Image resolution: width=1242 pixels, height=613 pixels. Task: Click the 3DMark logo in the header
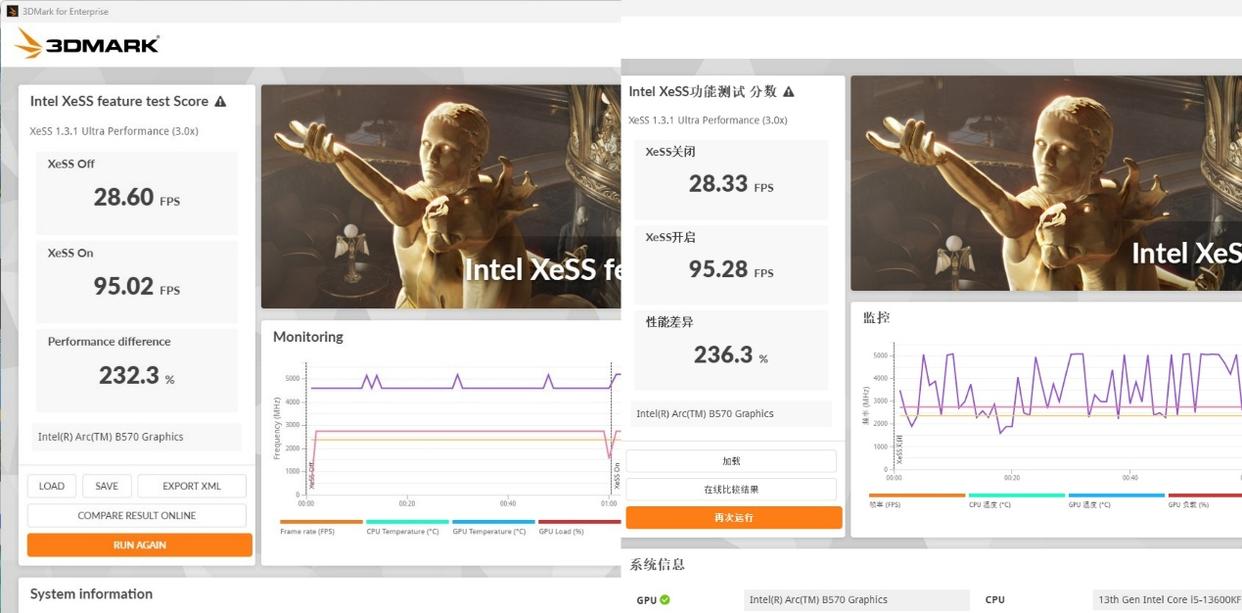[x=87, y=44]
